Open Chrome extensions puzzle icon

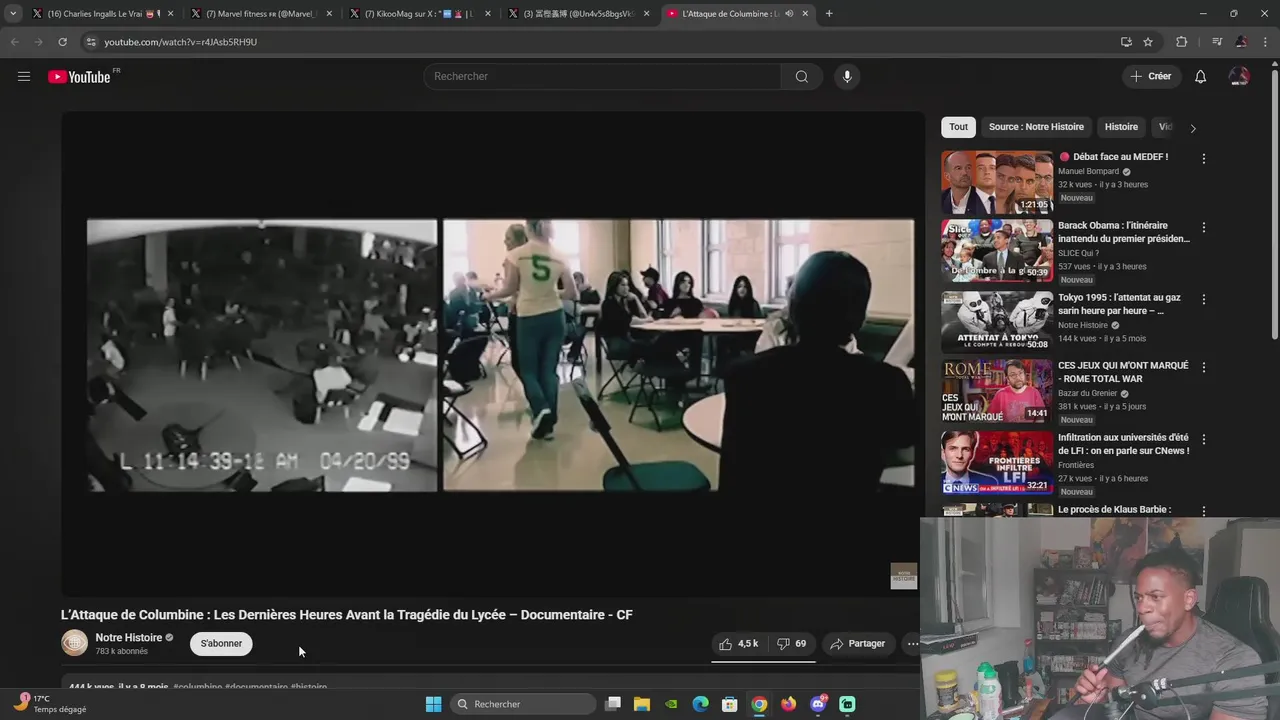click(1181, 42)
